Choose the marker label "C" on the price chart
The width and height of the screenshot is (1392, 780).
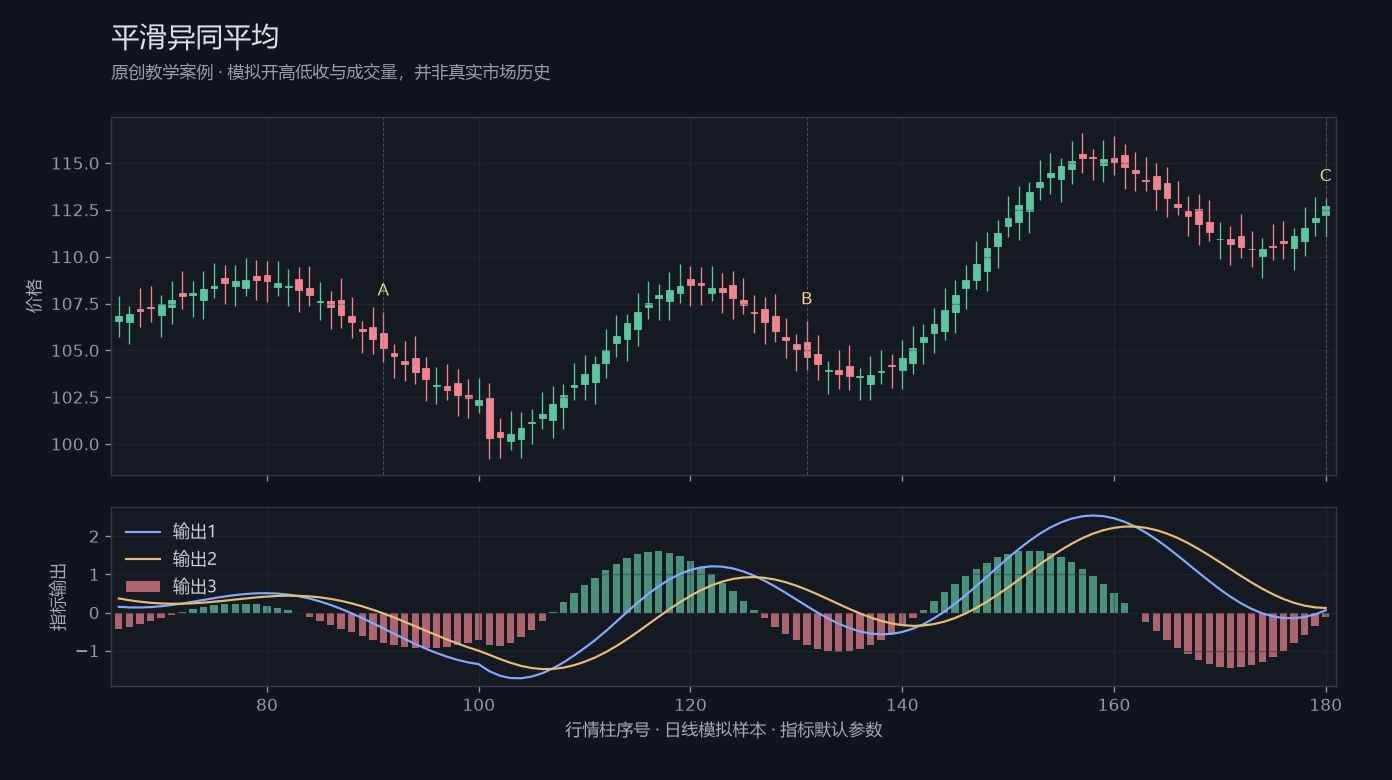1326,176
